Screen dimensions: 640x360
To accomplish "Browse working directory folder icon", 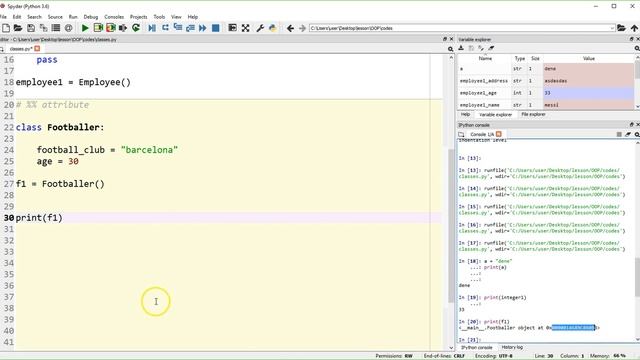I will point(621,28).
